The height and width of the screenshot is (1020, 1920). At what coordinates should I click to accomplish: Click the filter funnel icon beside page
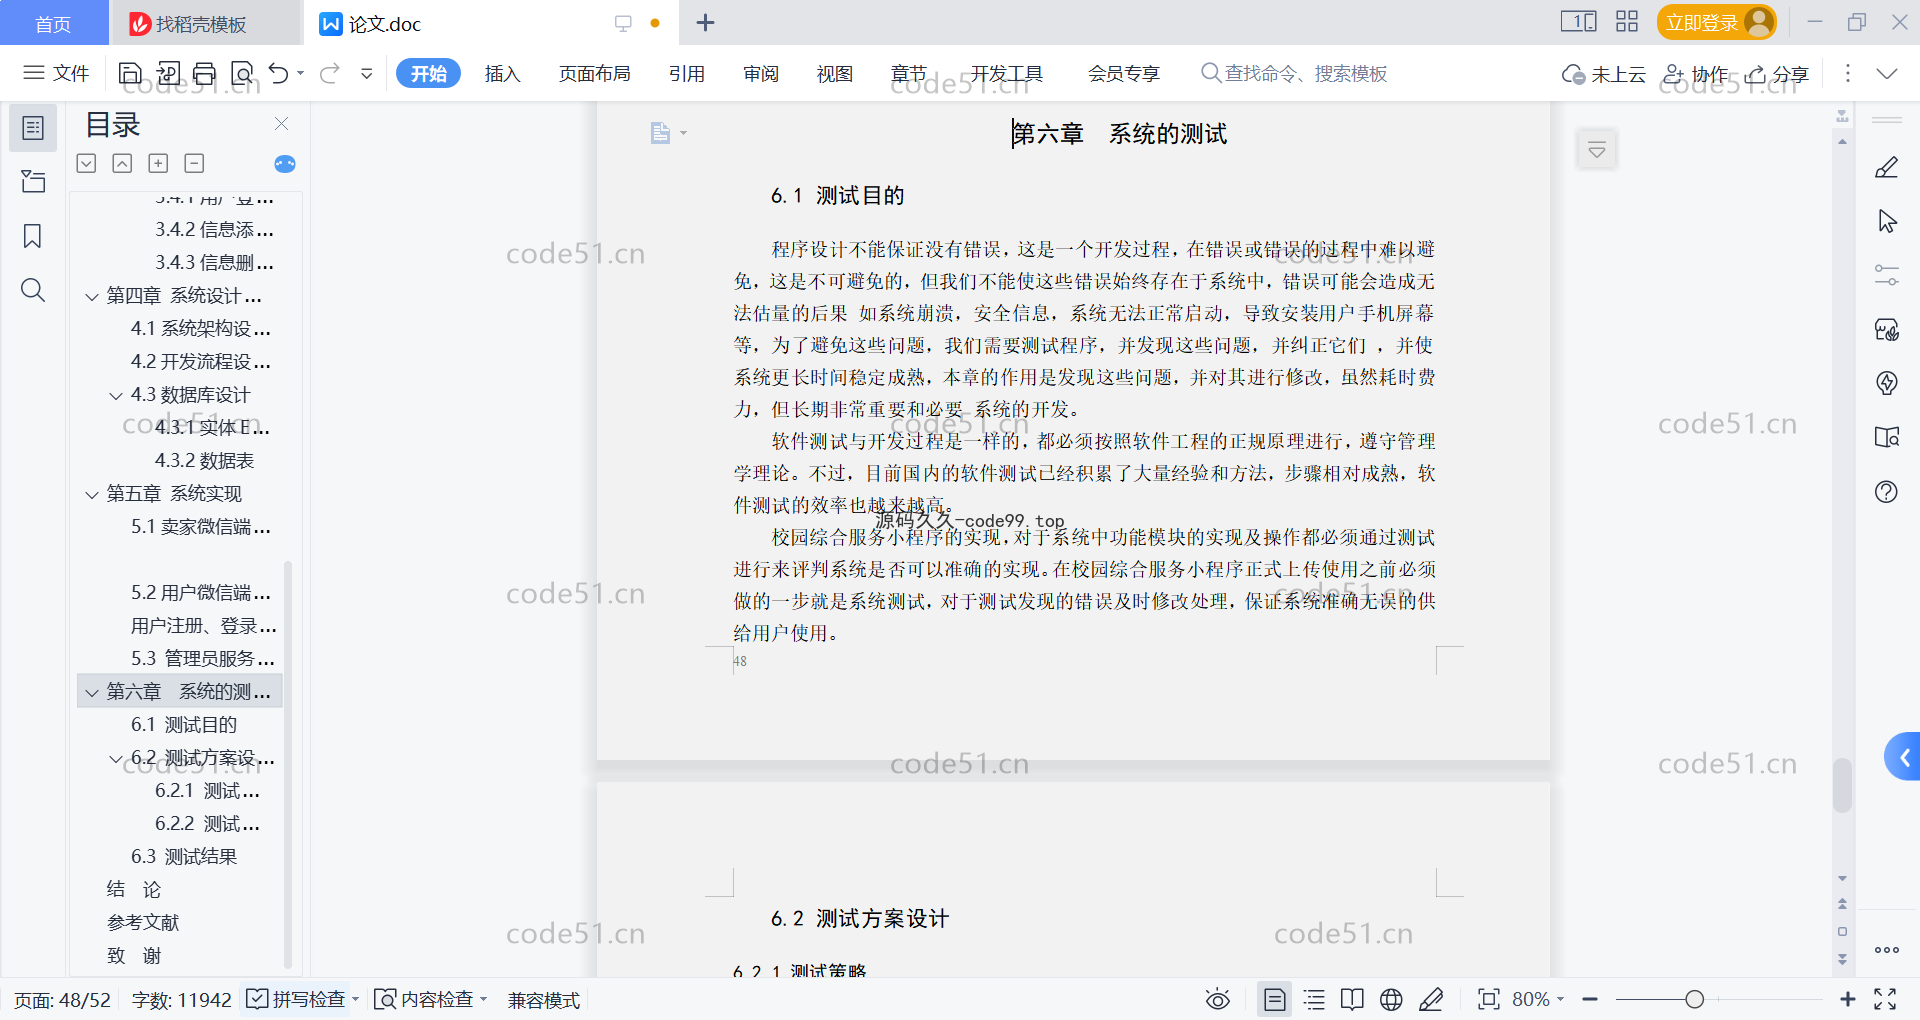click(1597, 150)
